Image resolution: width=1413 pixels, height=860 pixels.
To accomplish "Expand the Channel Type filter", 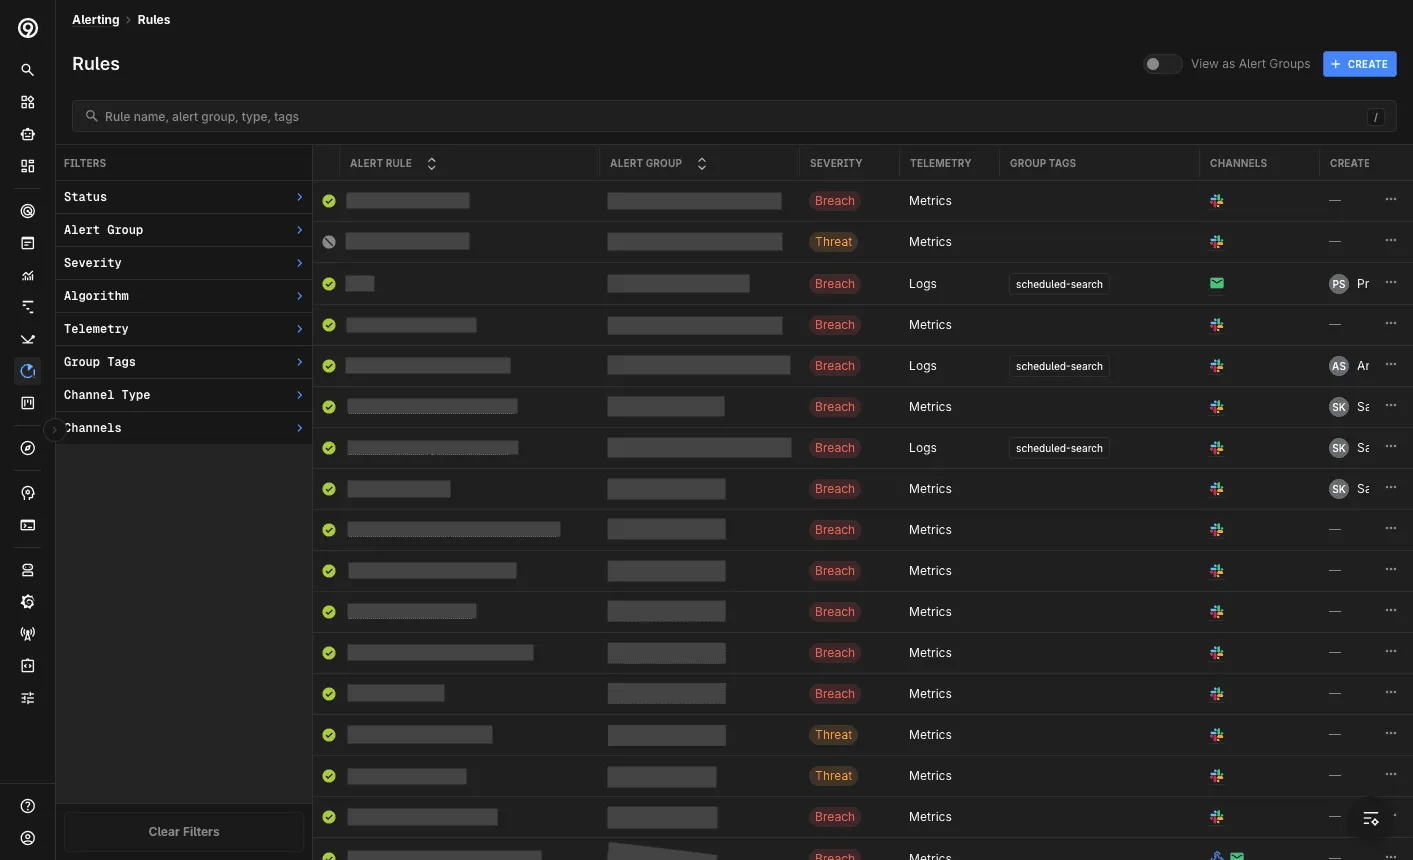I will click(x=184, y=395).
